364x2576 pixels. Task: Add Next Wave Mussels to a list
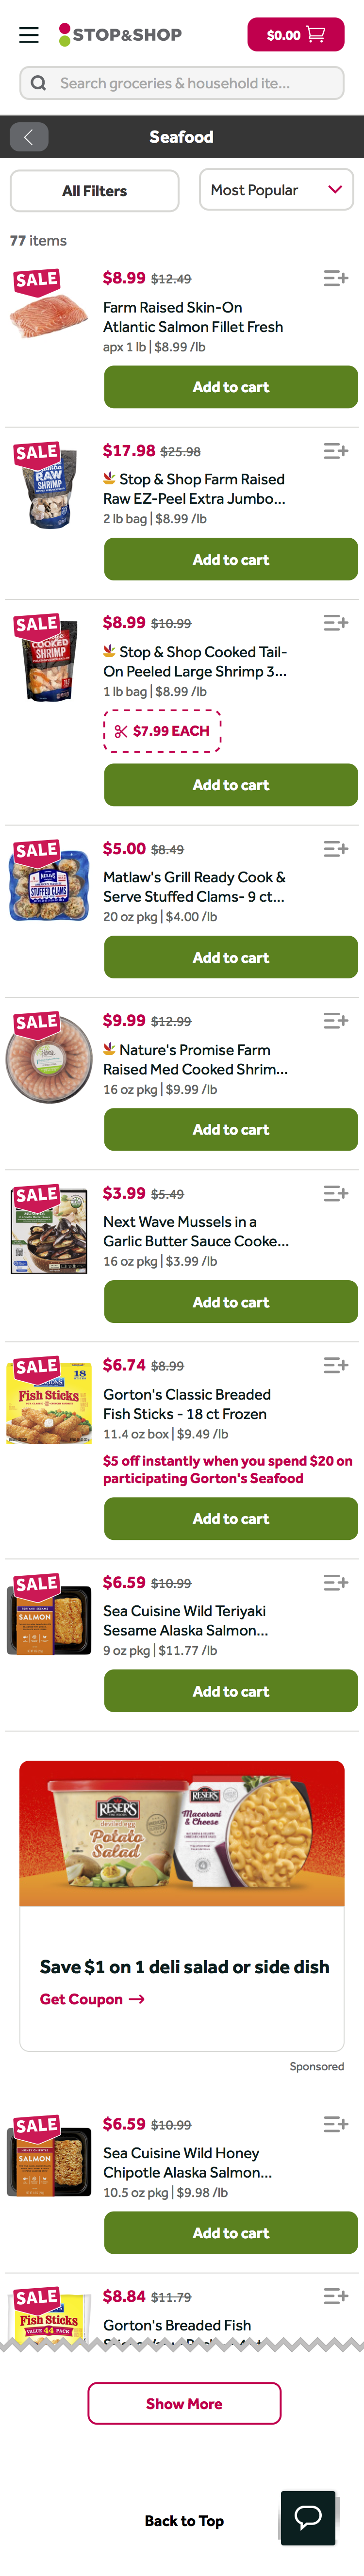(x=335, y=1193)
